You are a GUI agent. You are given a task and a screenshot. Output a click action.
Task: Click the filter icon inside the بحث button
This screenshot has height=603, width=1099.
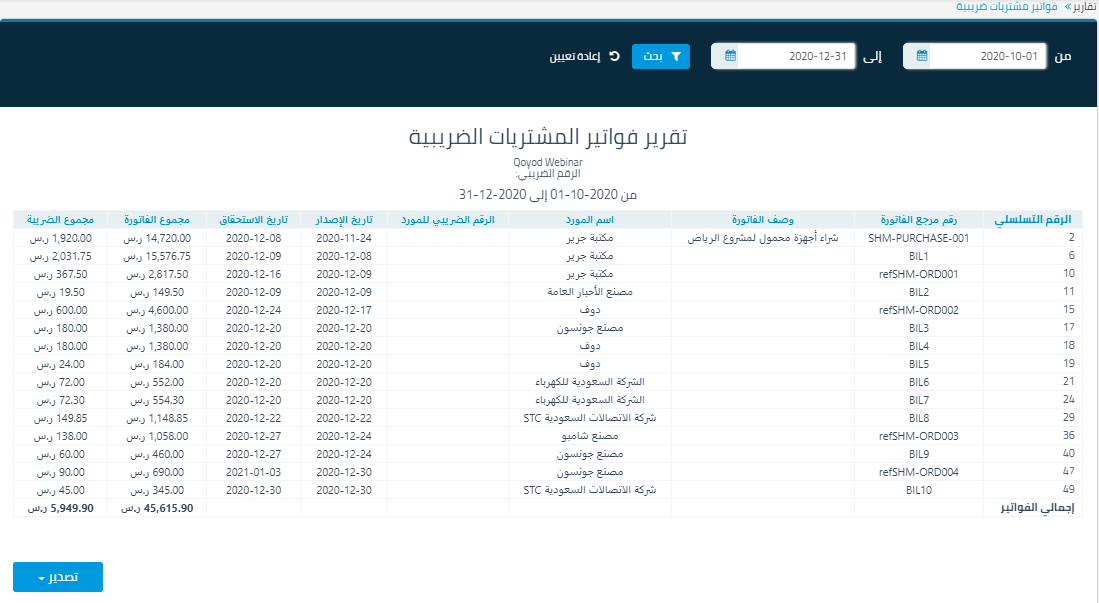677,56
